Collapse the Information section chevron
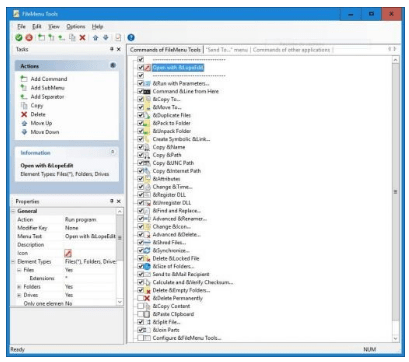 [113, 152]
